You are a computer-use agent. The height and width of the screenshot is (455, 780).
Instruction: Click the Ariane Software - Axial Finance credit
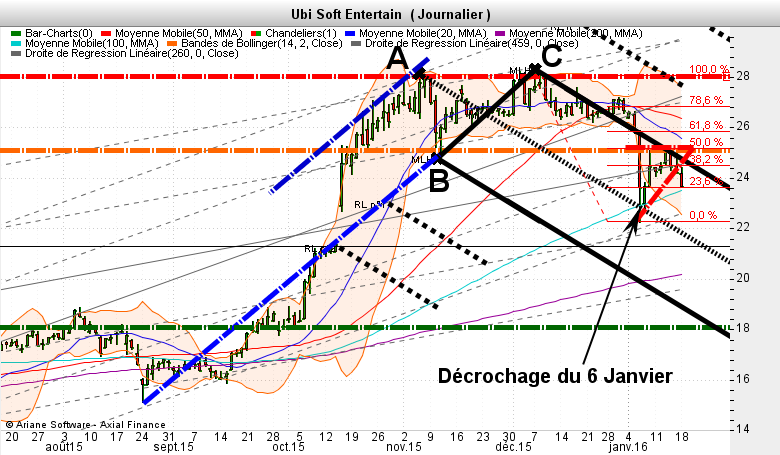click(x=86, y=425)
